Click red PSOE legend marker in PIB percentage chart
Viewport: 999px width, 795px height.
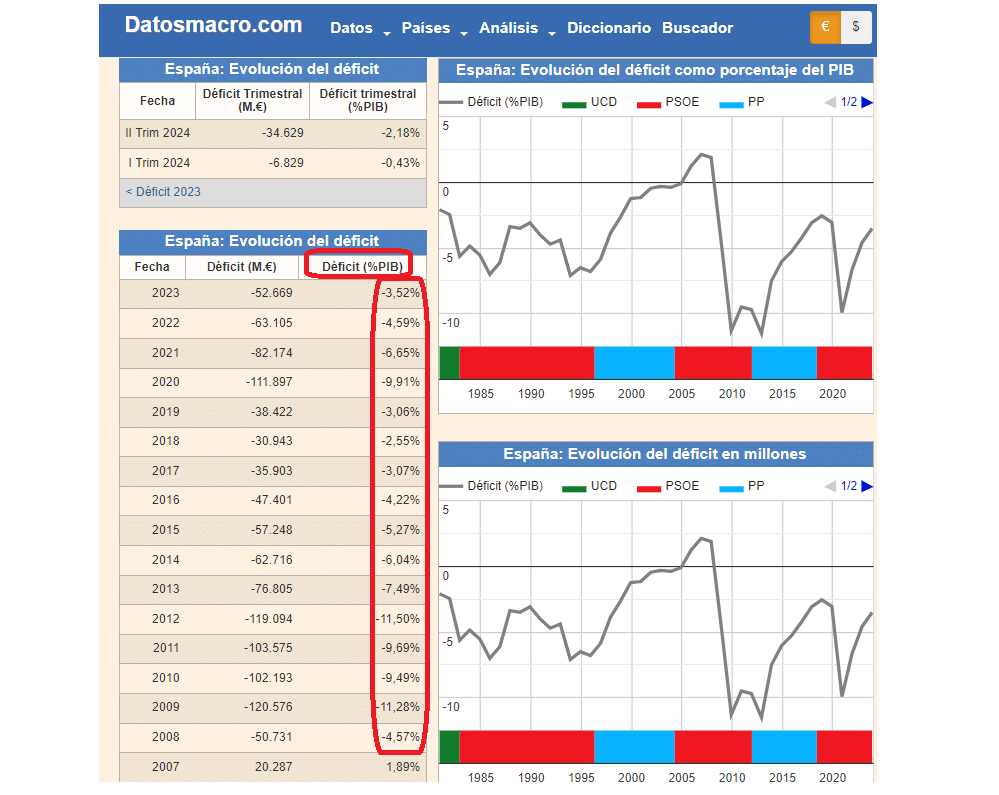[x=649, y=103]
